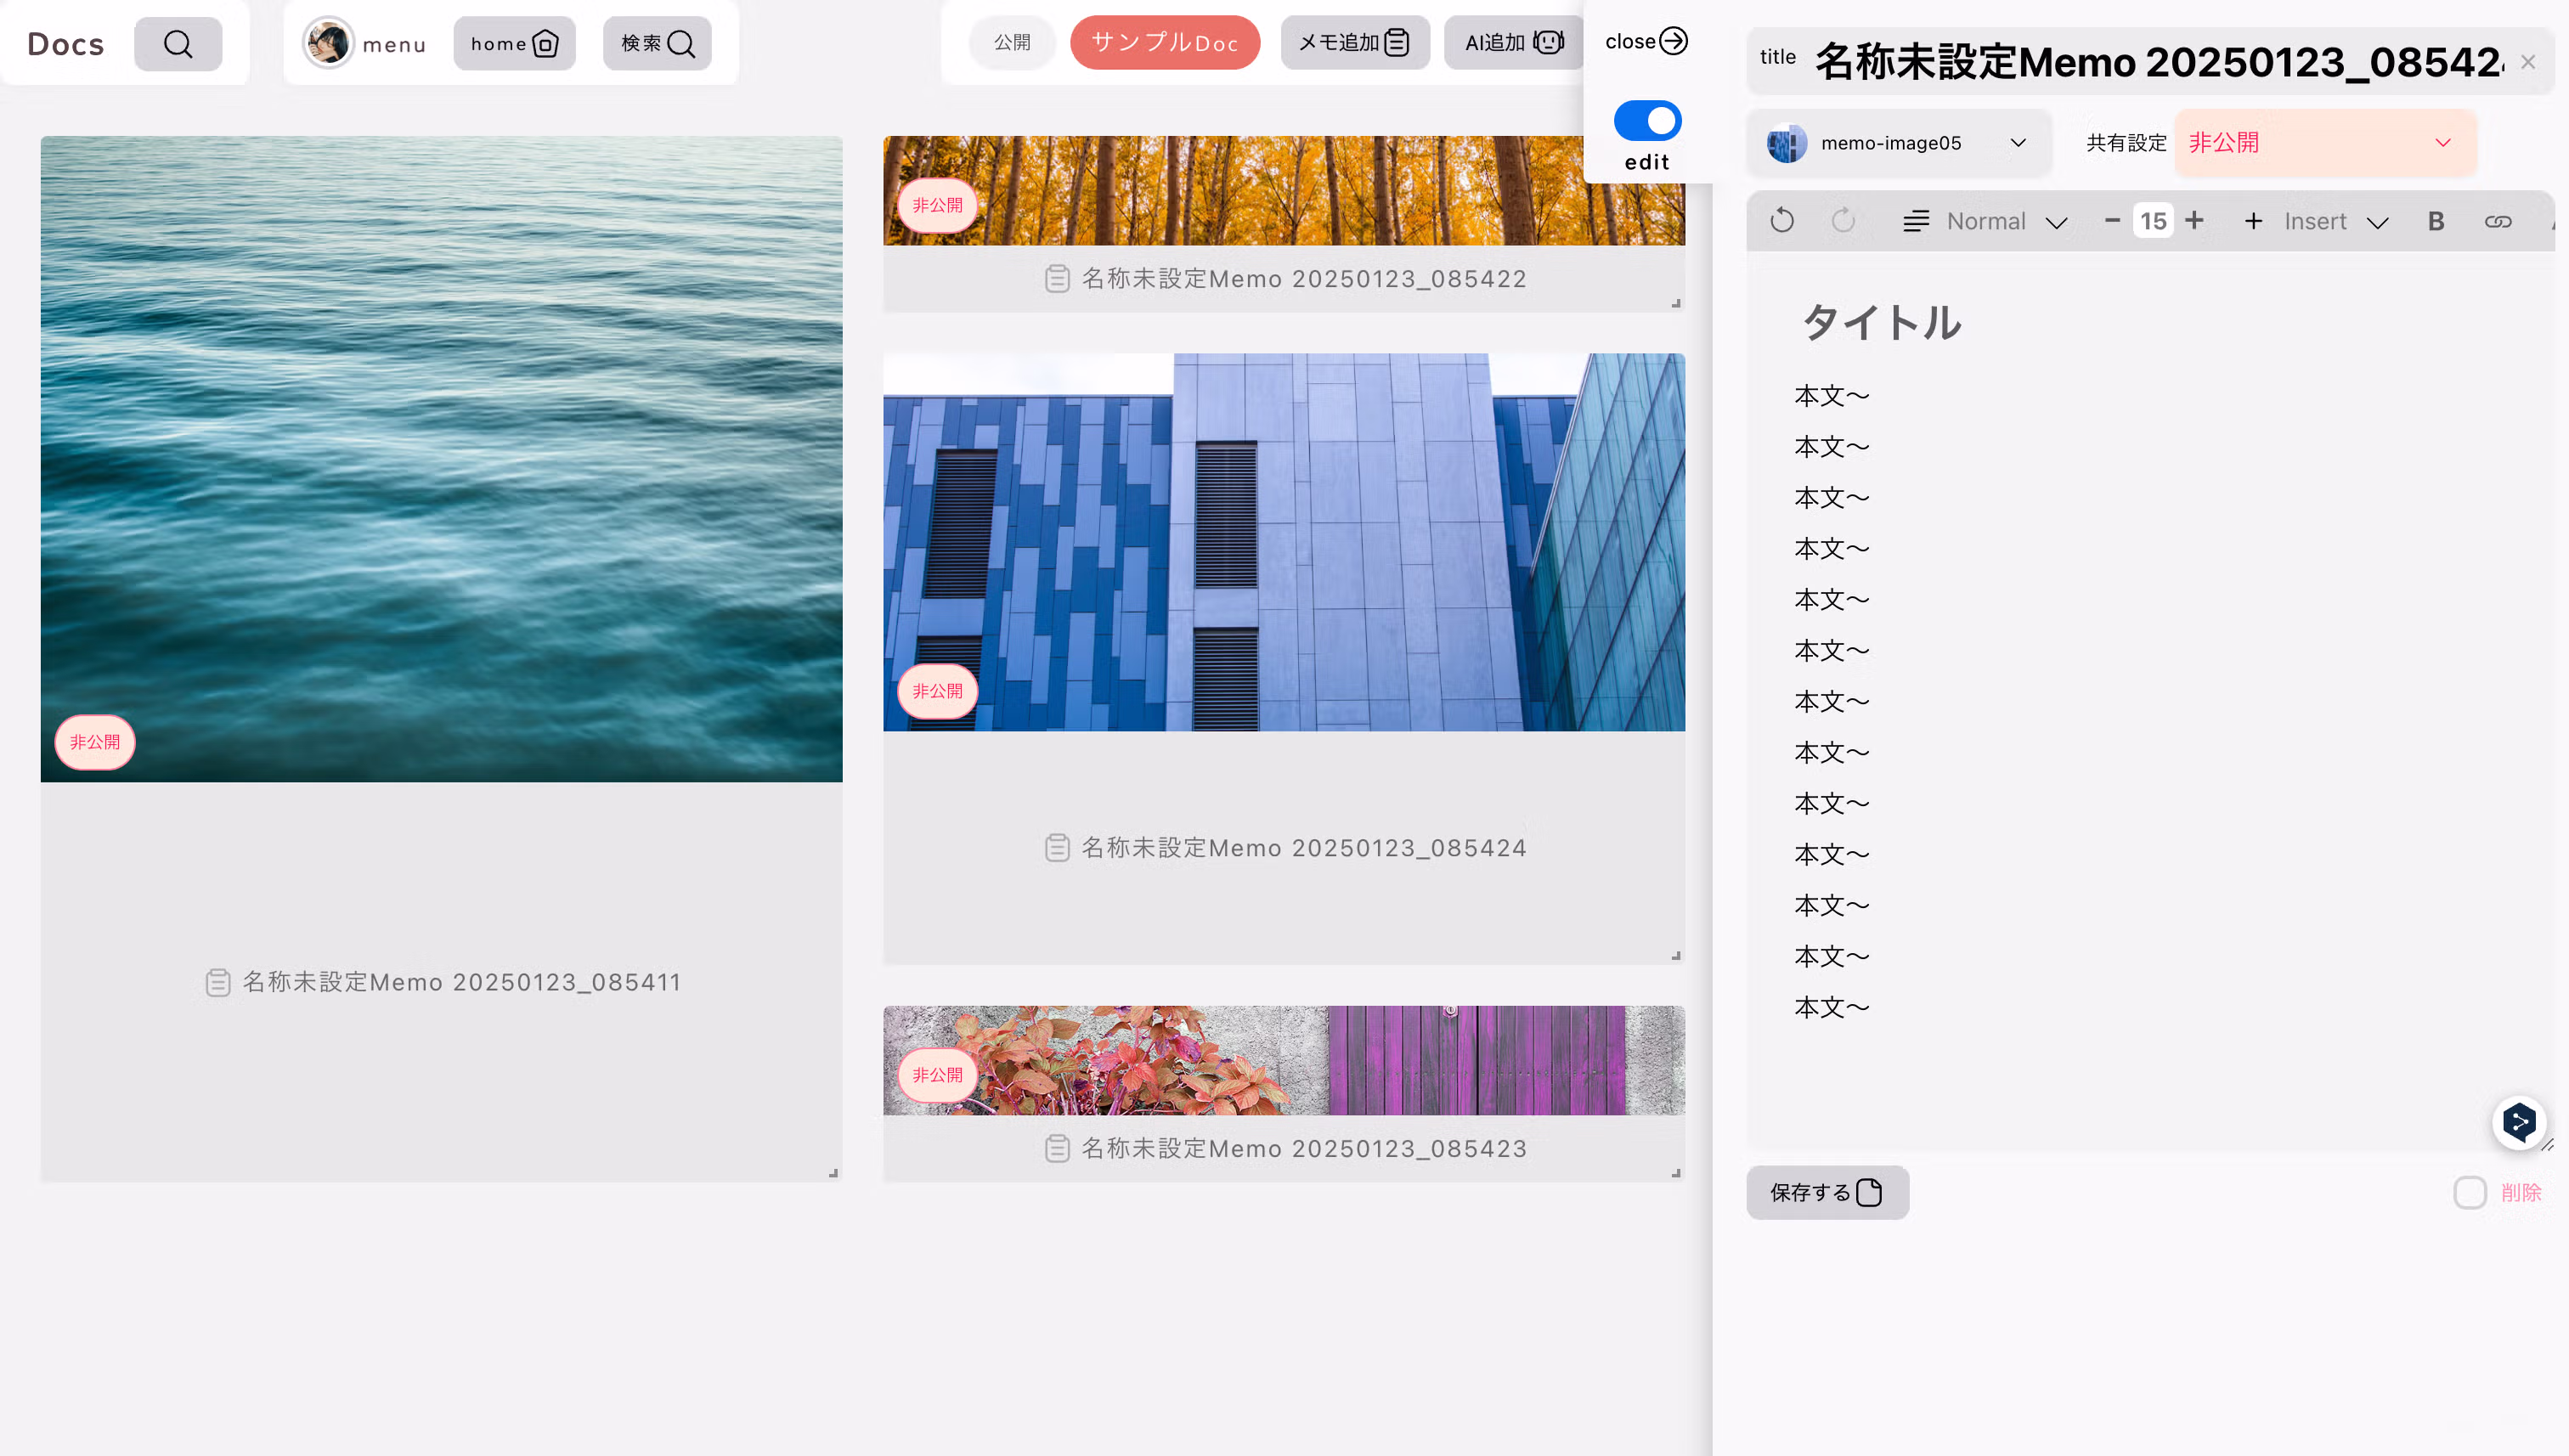
Task: Clear the title field with X icon
Action: coord(2528,62)
